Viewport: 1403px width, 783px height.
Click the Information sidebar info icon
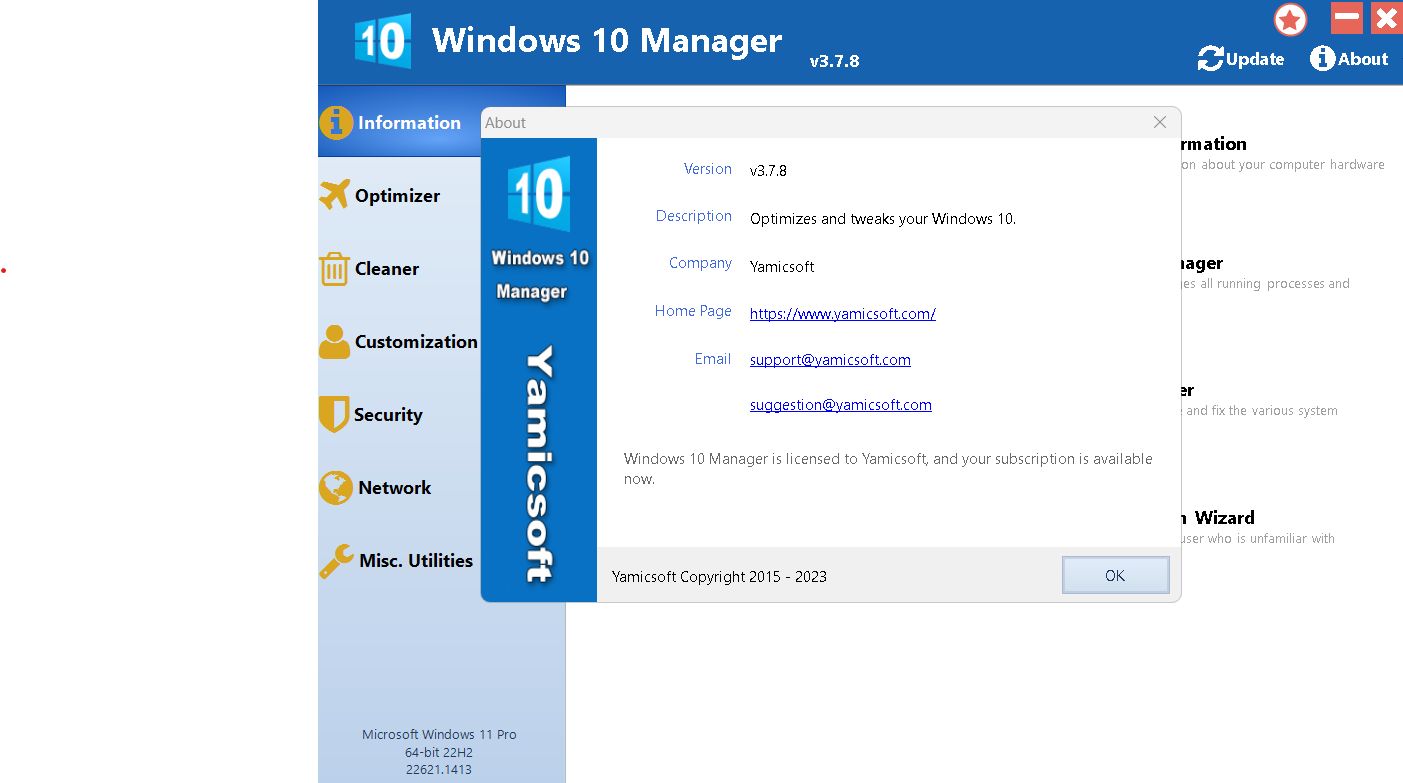click(336, 122)
